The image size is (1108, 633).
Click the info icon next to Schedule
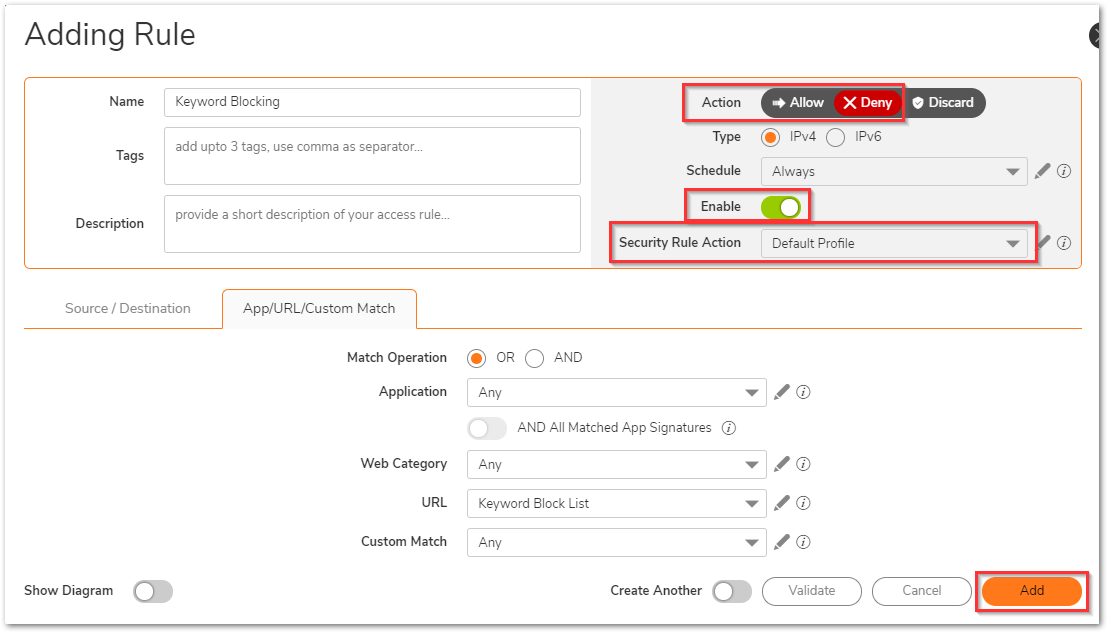(x=1064, y=171)
